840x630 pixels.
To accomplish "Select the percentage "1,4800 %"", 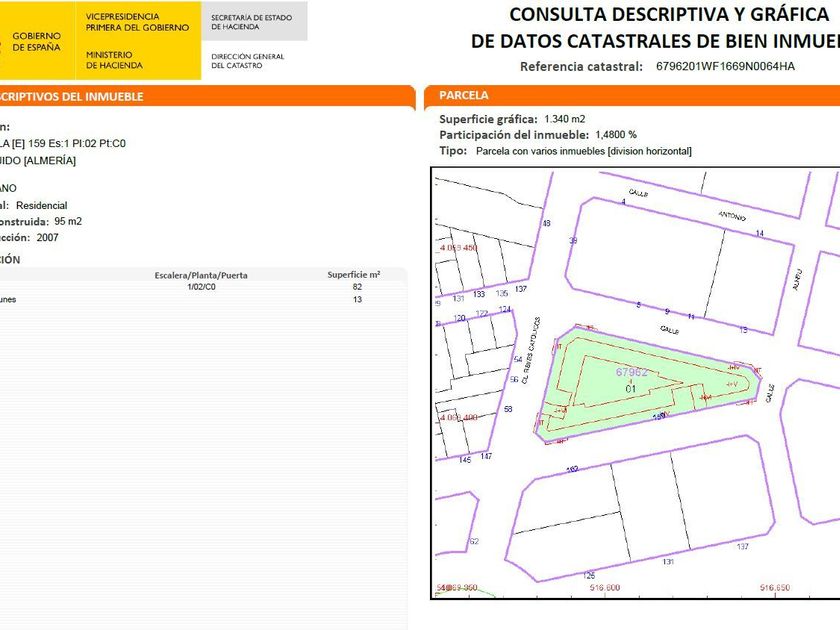I will coord(616,134).
